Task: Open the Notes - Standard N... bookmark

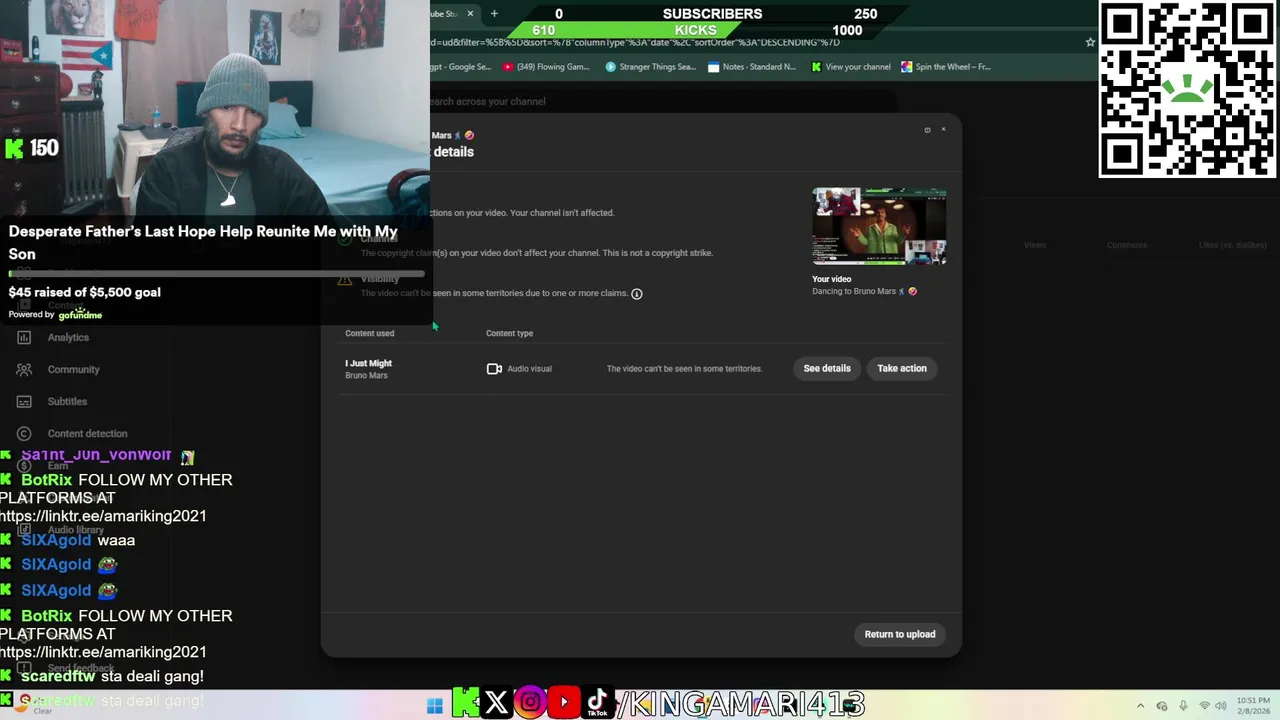Action: tap(752, 67)
